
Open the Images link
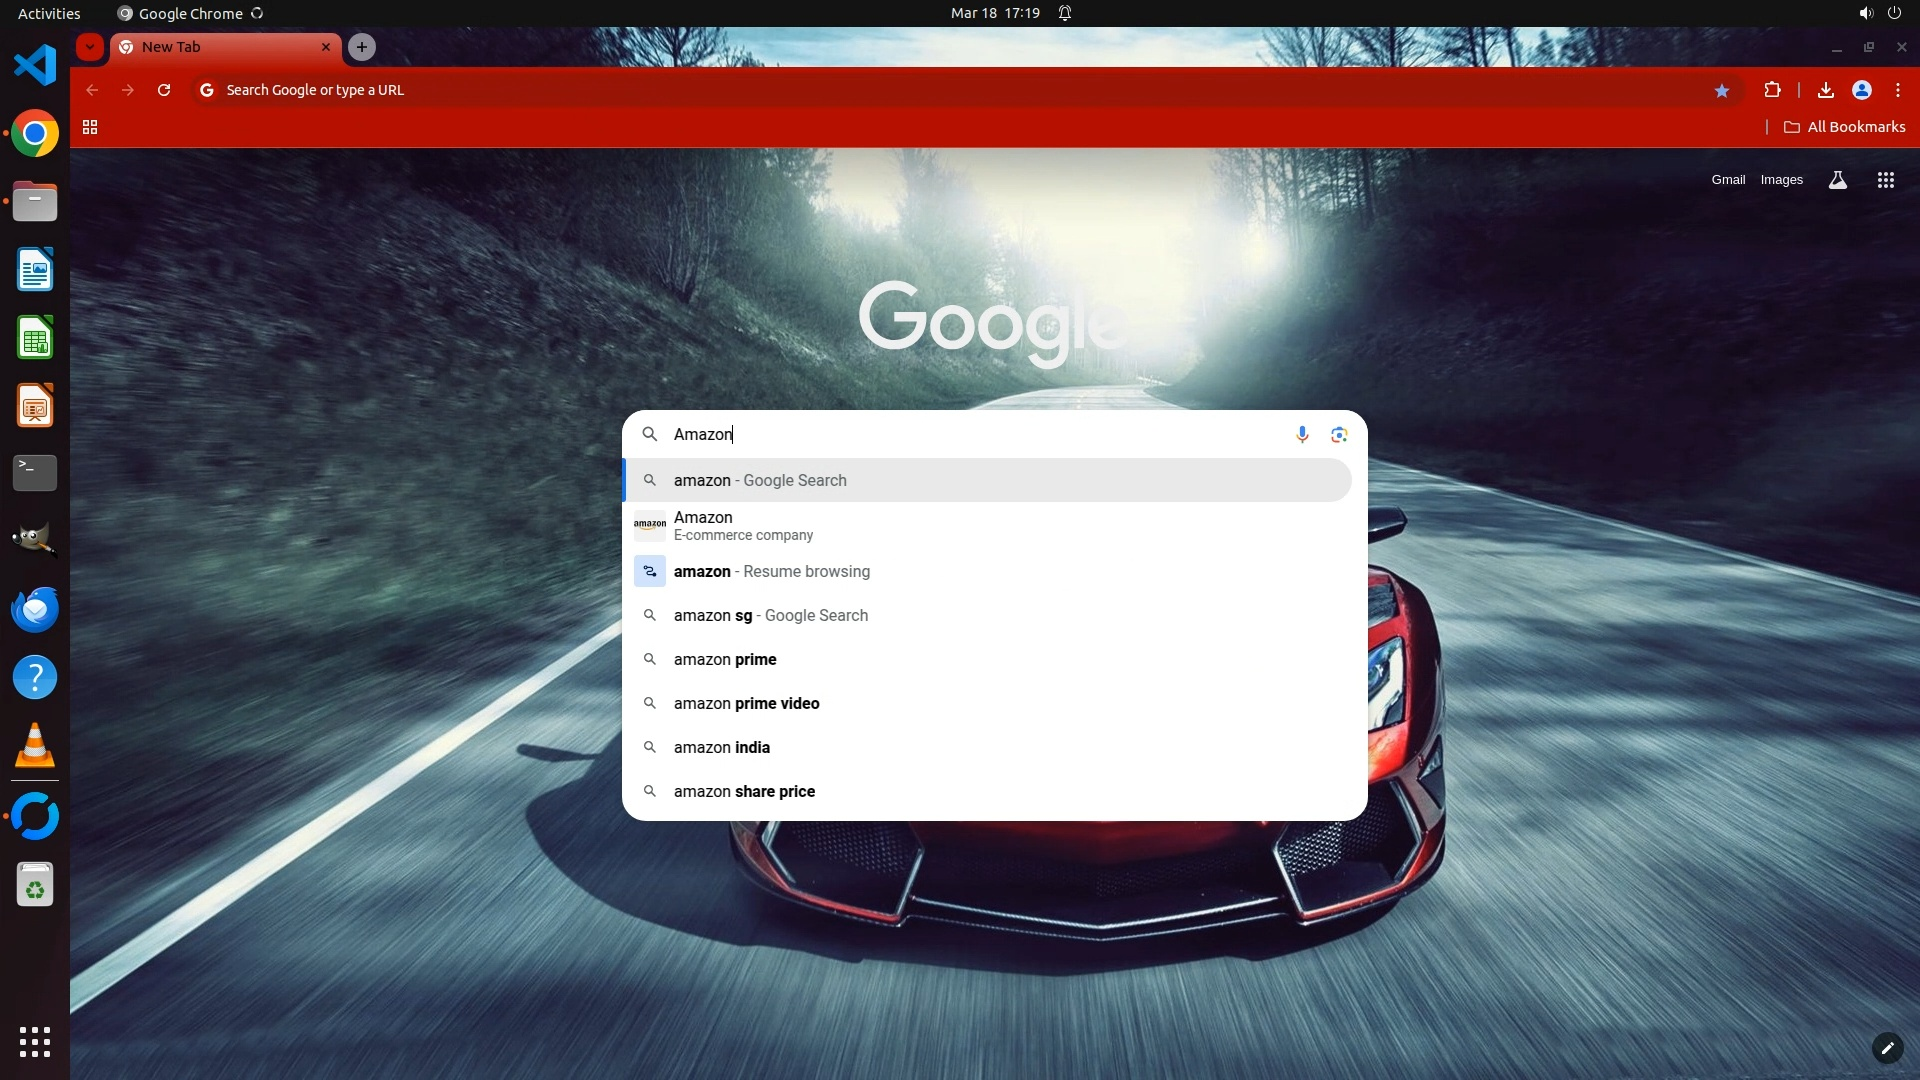pyautogui.click(x=1781, y=180)
